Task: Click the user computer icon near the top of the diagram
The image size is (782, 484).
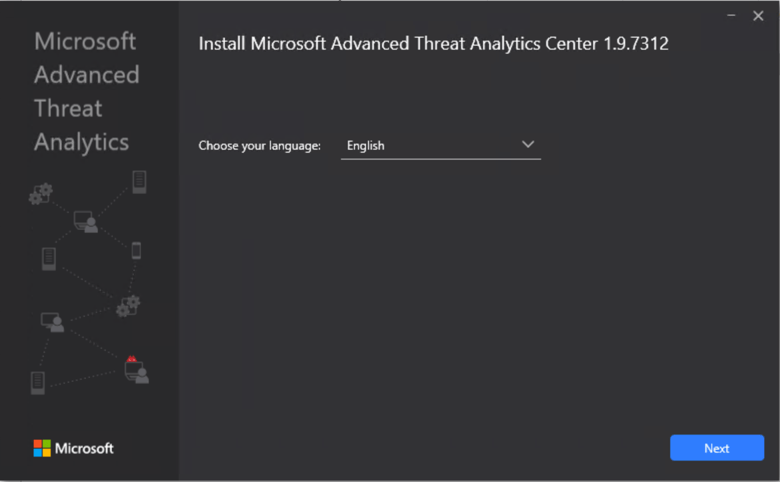Action: click(x=86, y=221)
